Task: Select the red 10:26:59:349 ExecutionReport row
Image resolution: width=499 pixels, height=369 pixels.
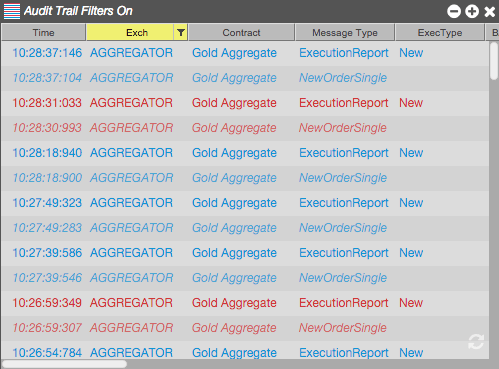Action: (x=245, y=303)
